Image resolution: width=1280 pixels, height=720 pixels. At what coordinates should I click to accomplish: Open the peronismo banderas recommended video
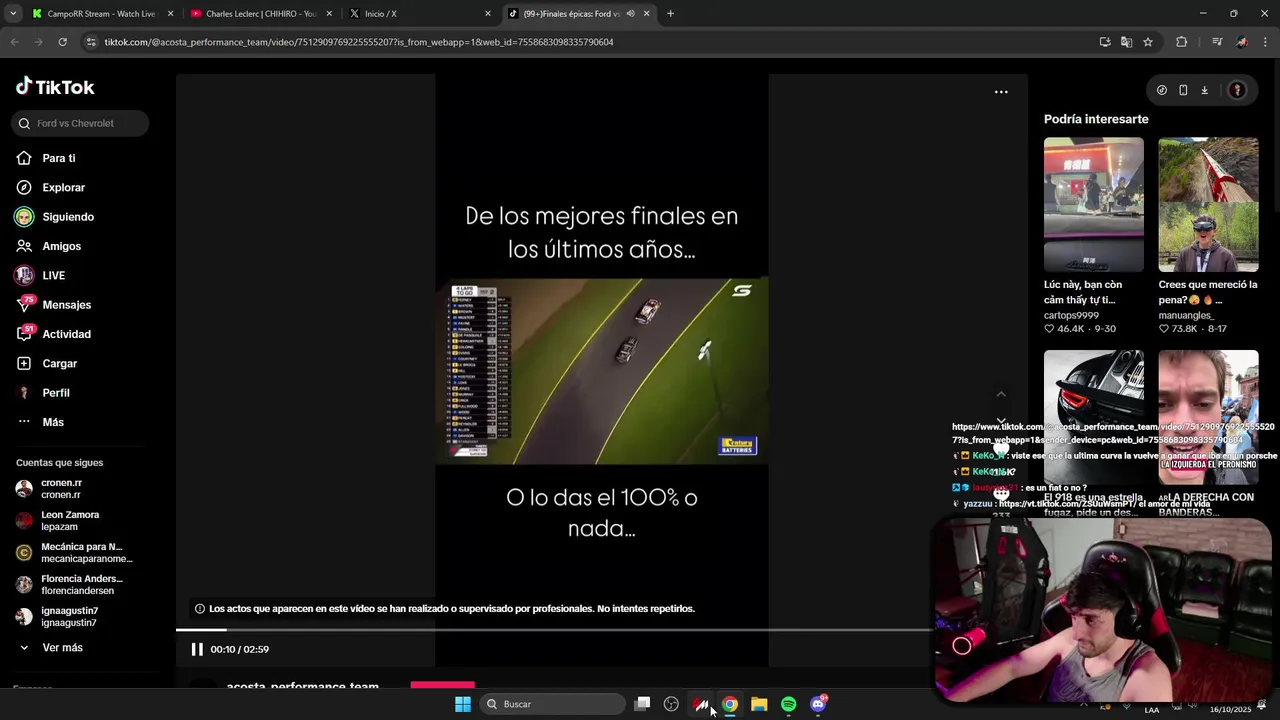click(1208, 417)
